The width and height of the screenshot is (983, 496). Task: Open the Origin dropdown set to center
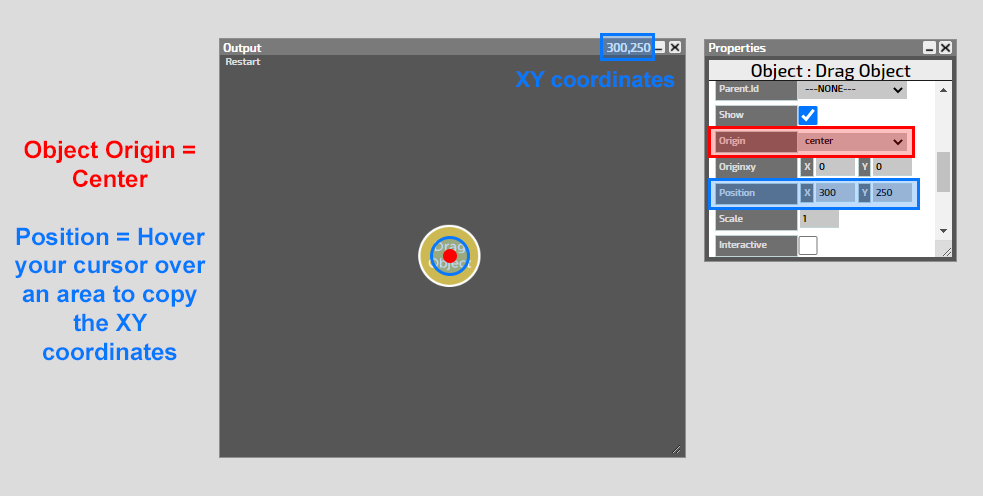pos(852,141)
